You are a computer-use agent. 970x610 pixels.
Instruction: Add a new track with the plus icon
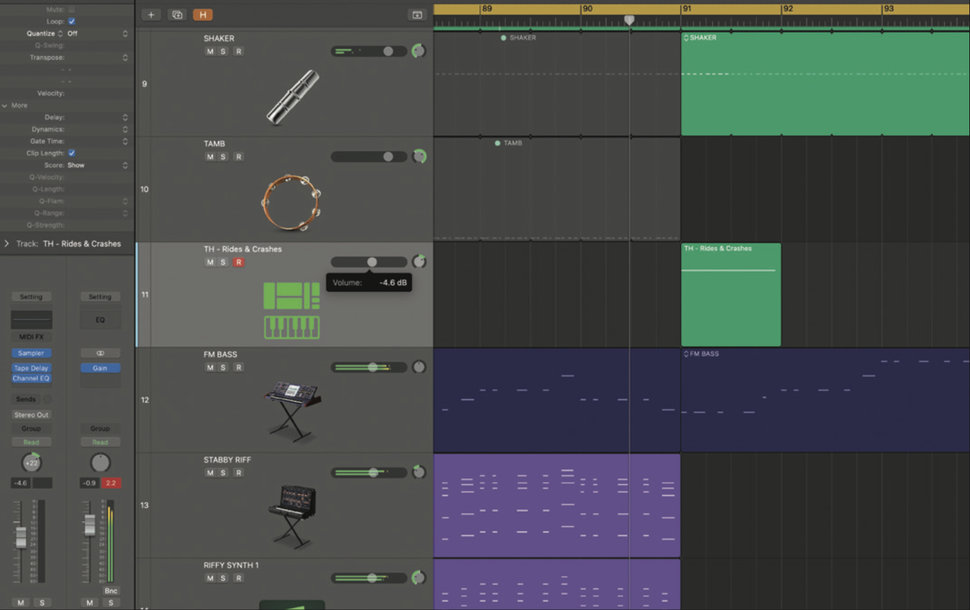tap(150, 15)
